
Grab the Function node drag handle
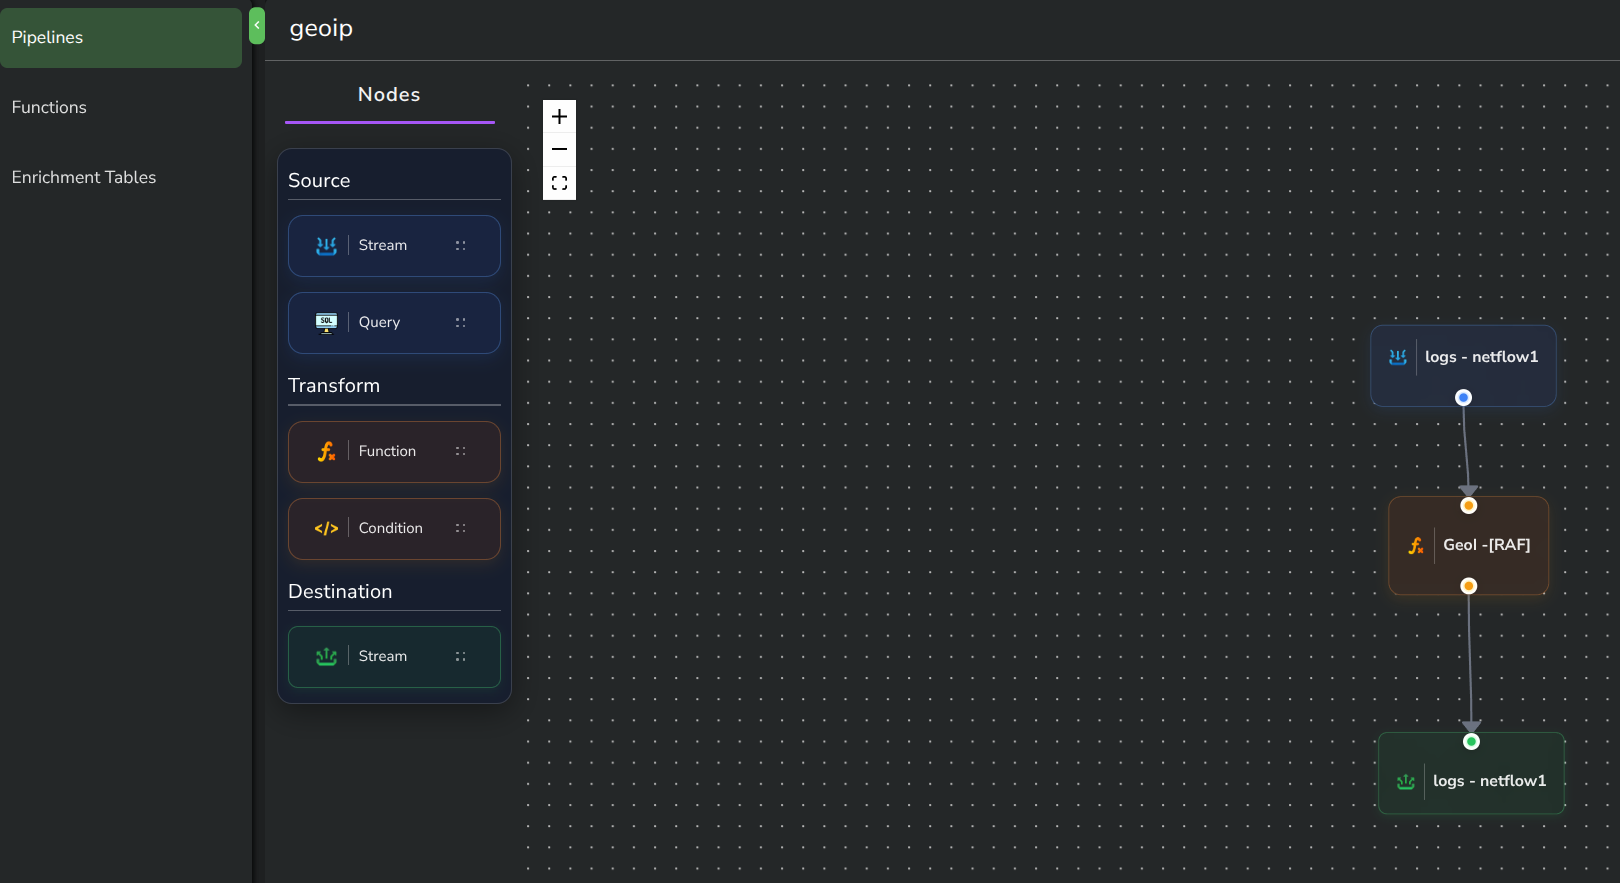pos(461,452)
